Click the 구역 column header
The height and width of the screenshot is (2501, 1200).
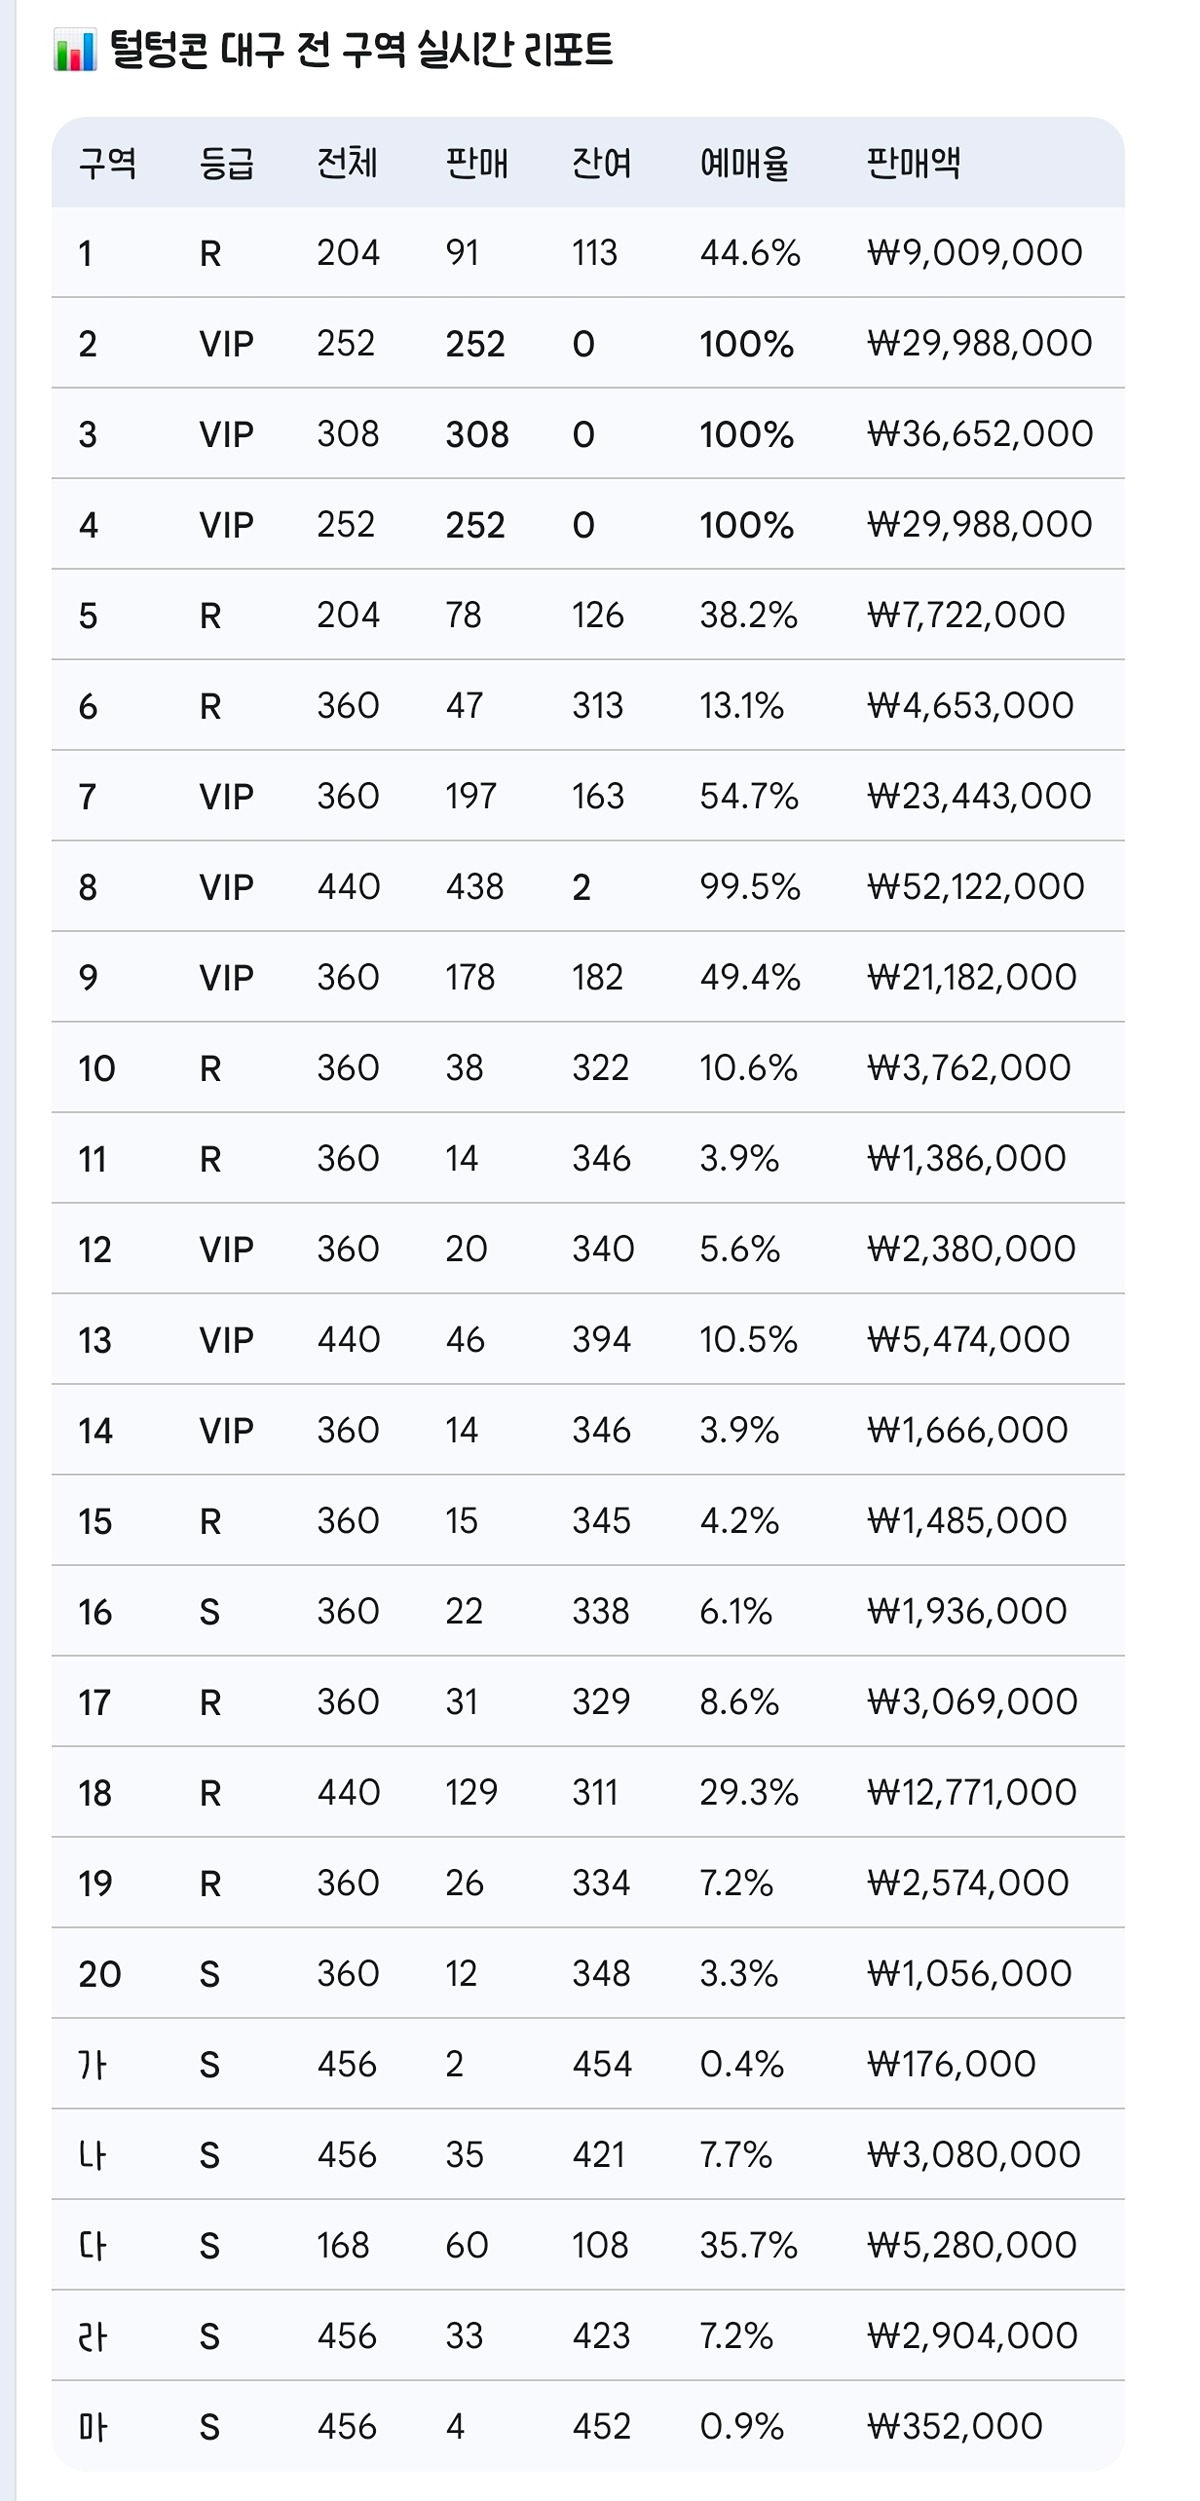point(107,163)
